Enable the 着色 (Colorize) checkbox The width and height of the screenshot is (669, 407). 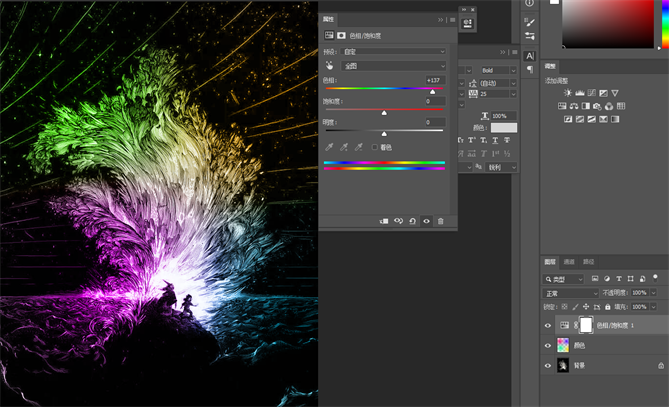(x=375, y=147)
